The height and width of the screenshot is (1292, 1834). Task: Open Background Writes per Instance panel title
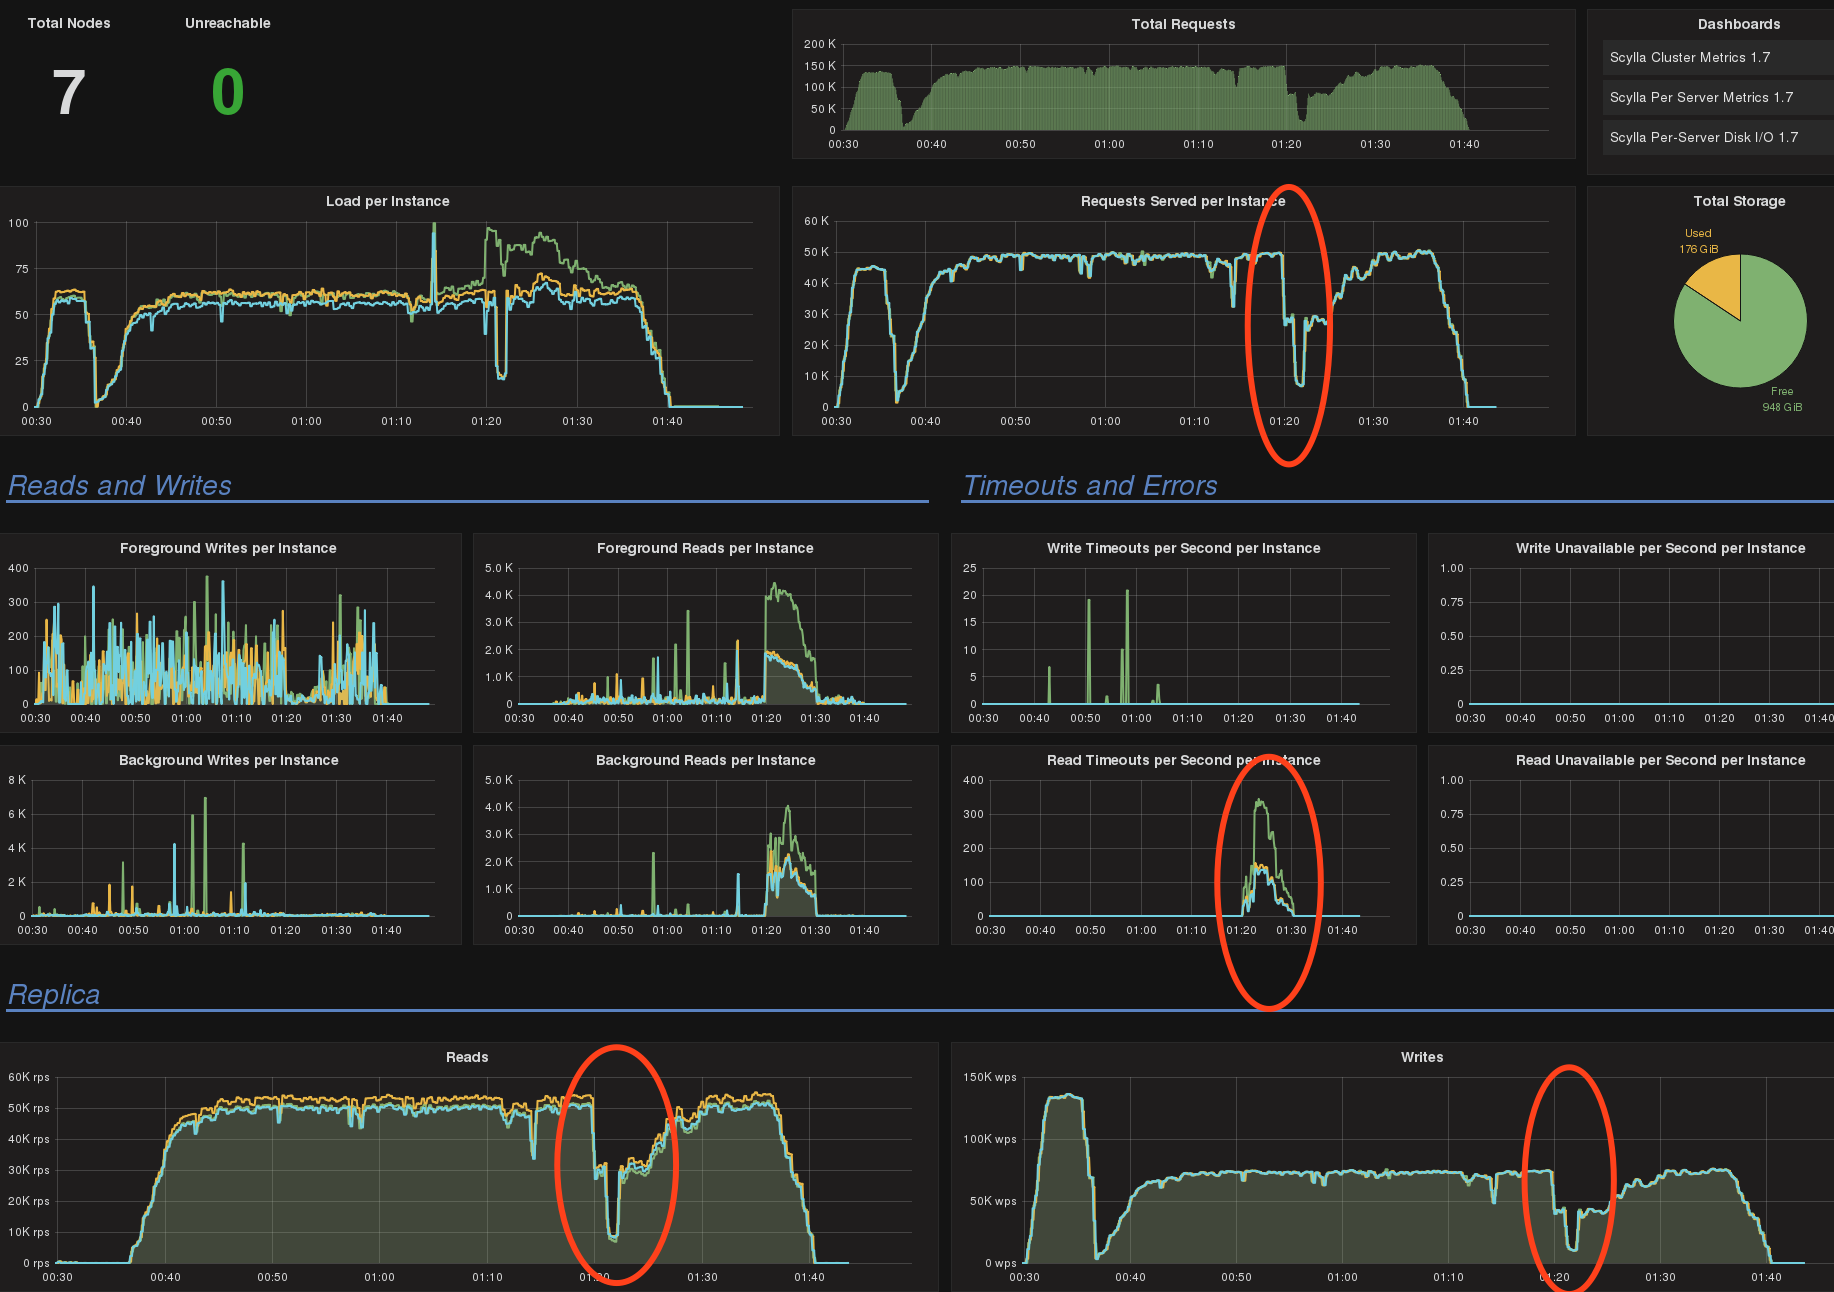(228, 760)
